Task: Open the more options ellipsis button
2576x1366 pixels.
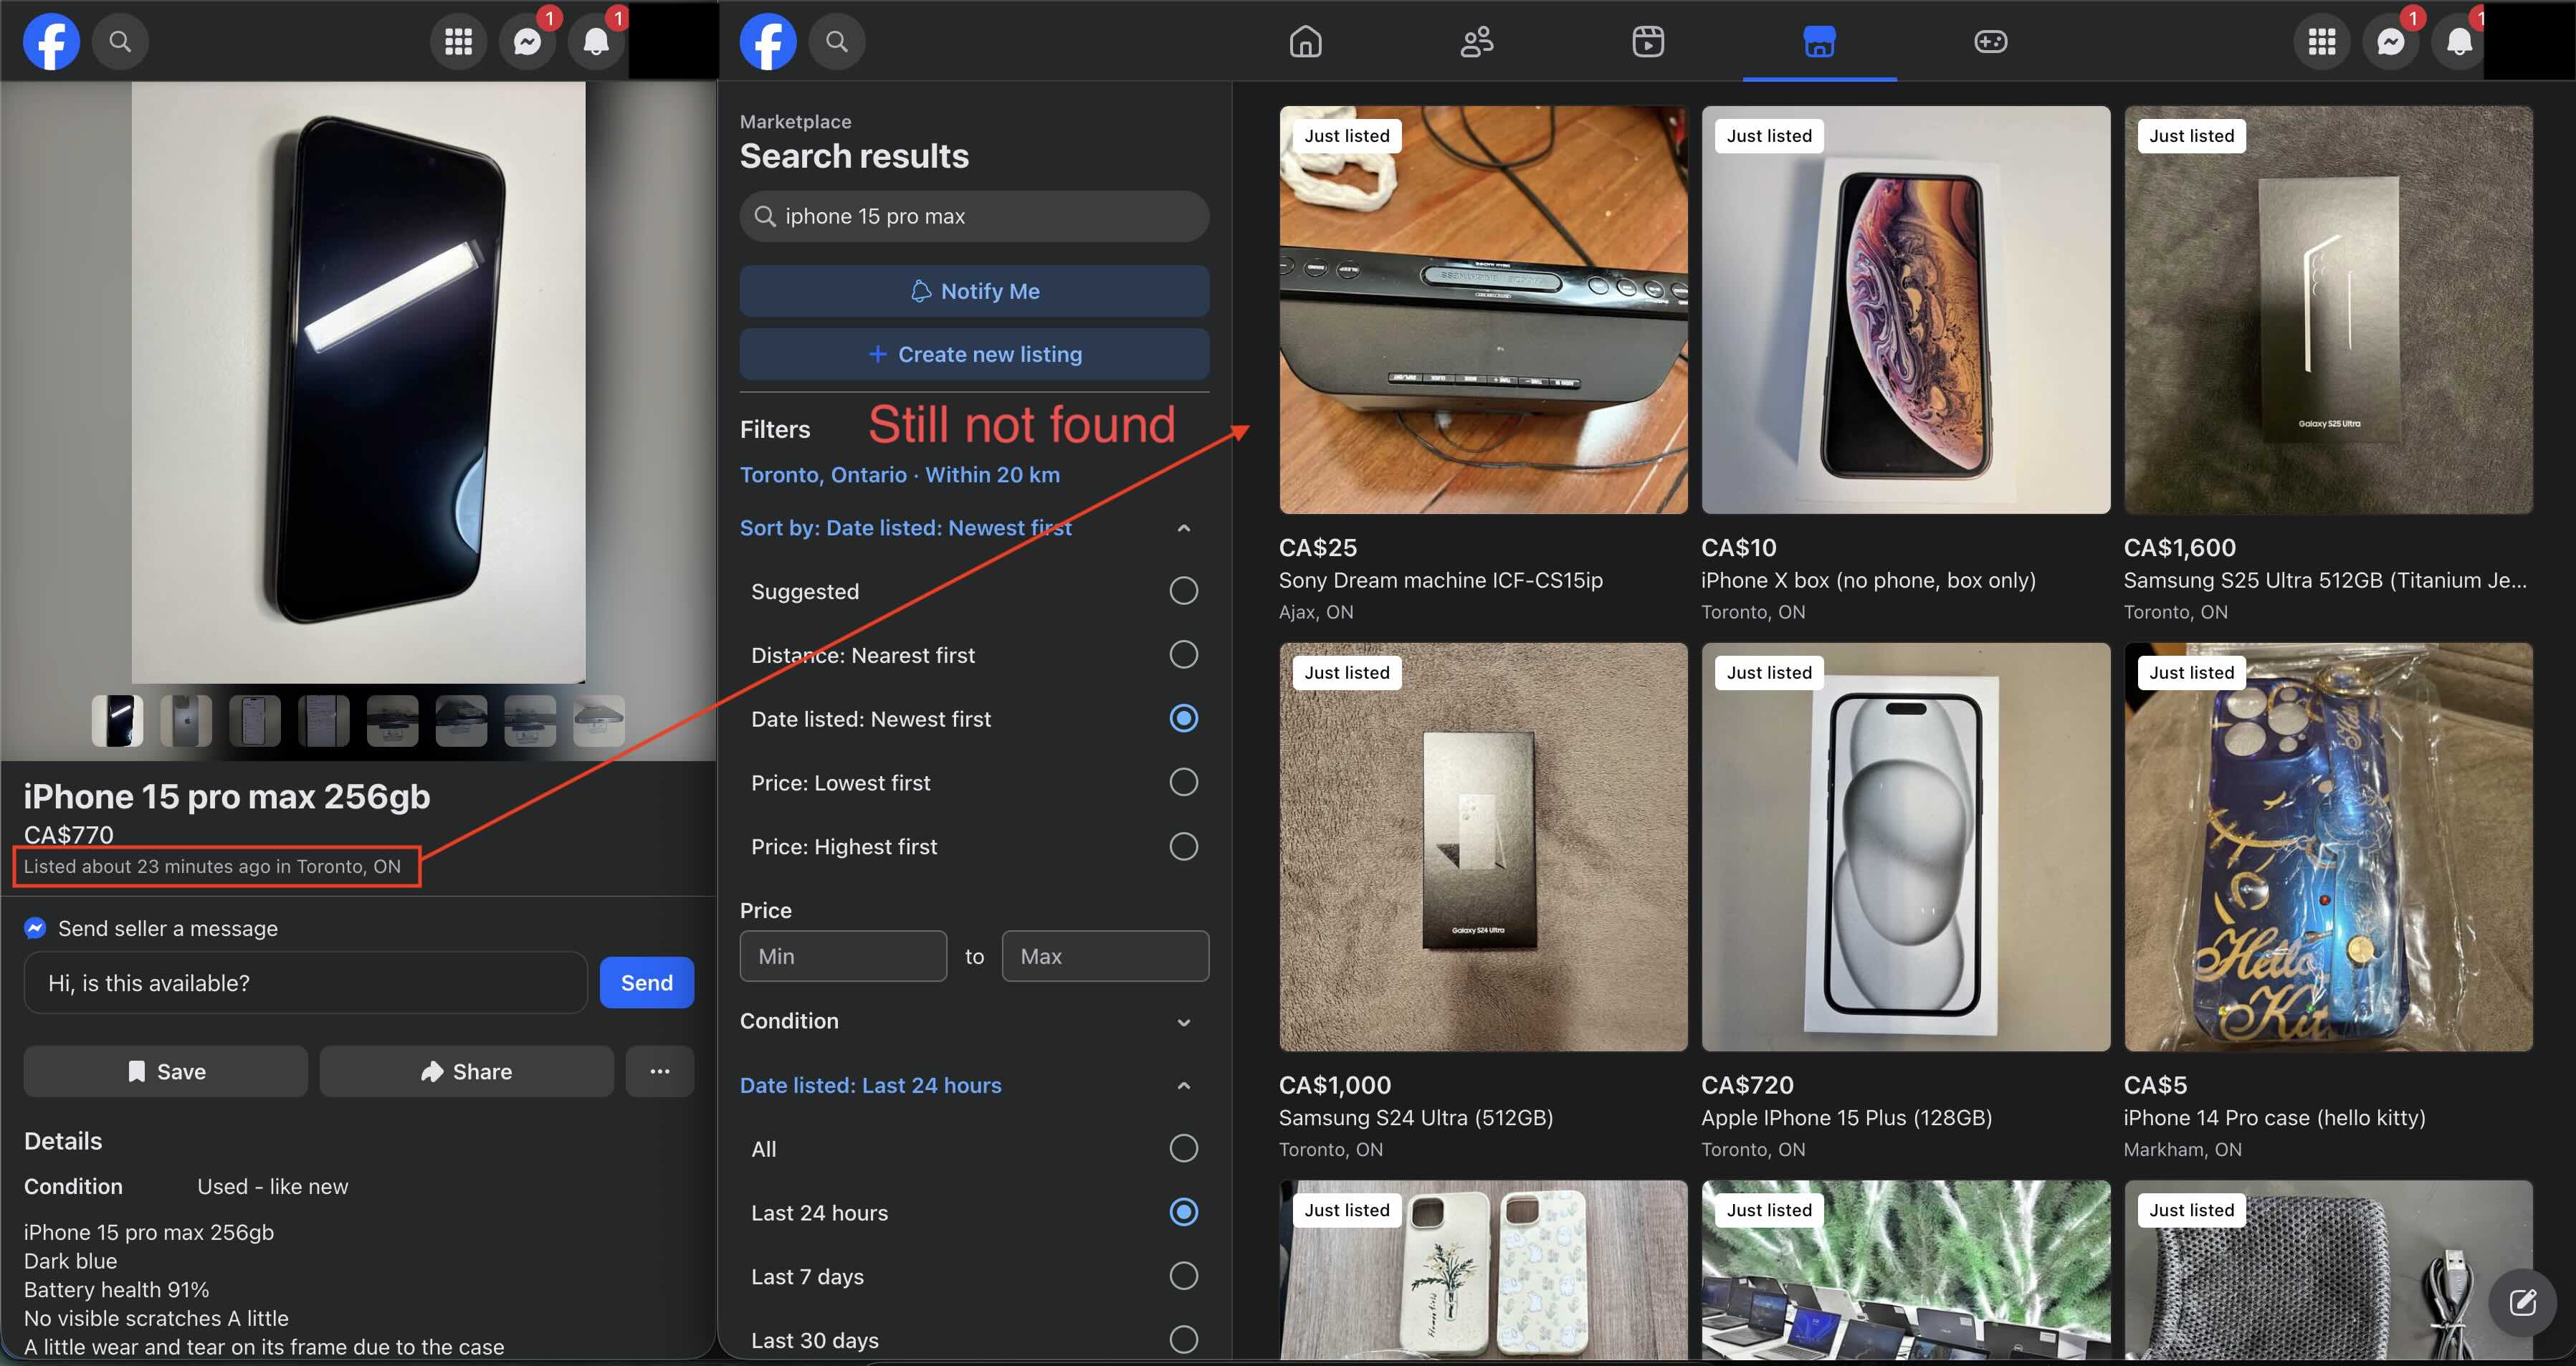Action: (660, 1071)
